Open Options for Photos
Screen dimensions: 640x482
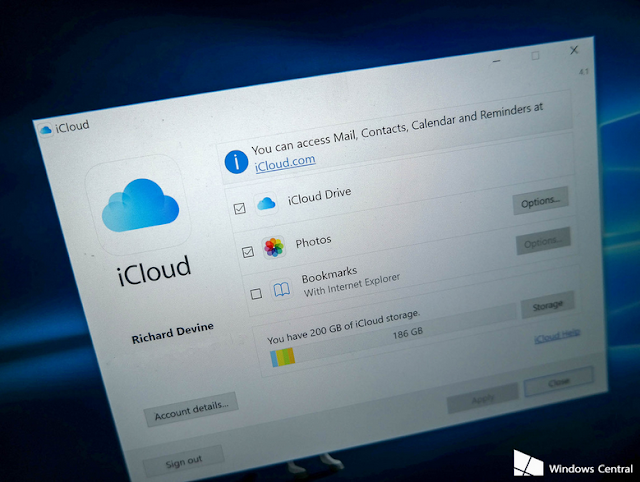tap(543, 241)
